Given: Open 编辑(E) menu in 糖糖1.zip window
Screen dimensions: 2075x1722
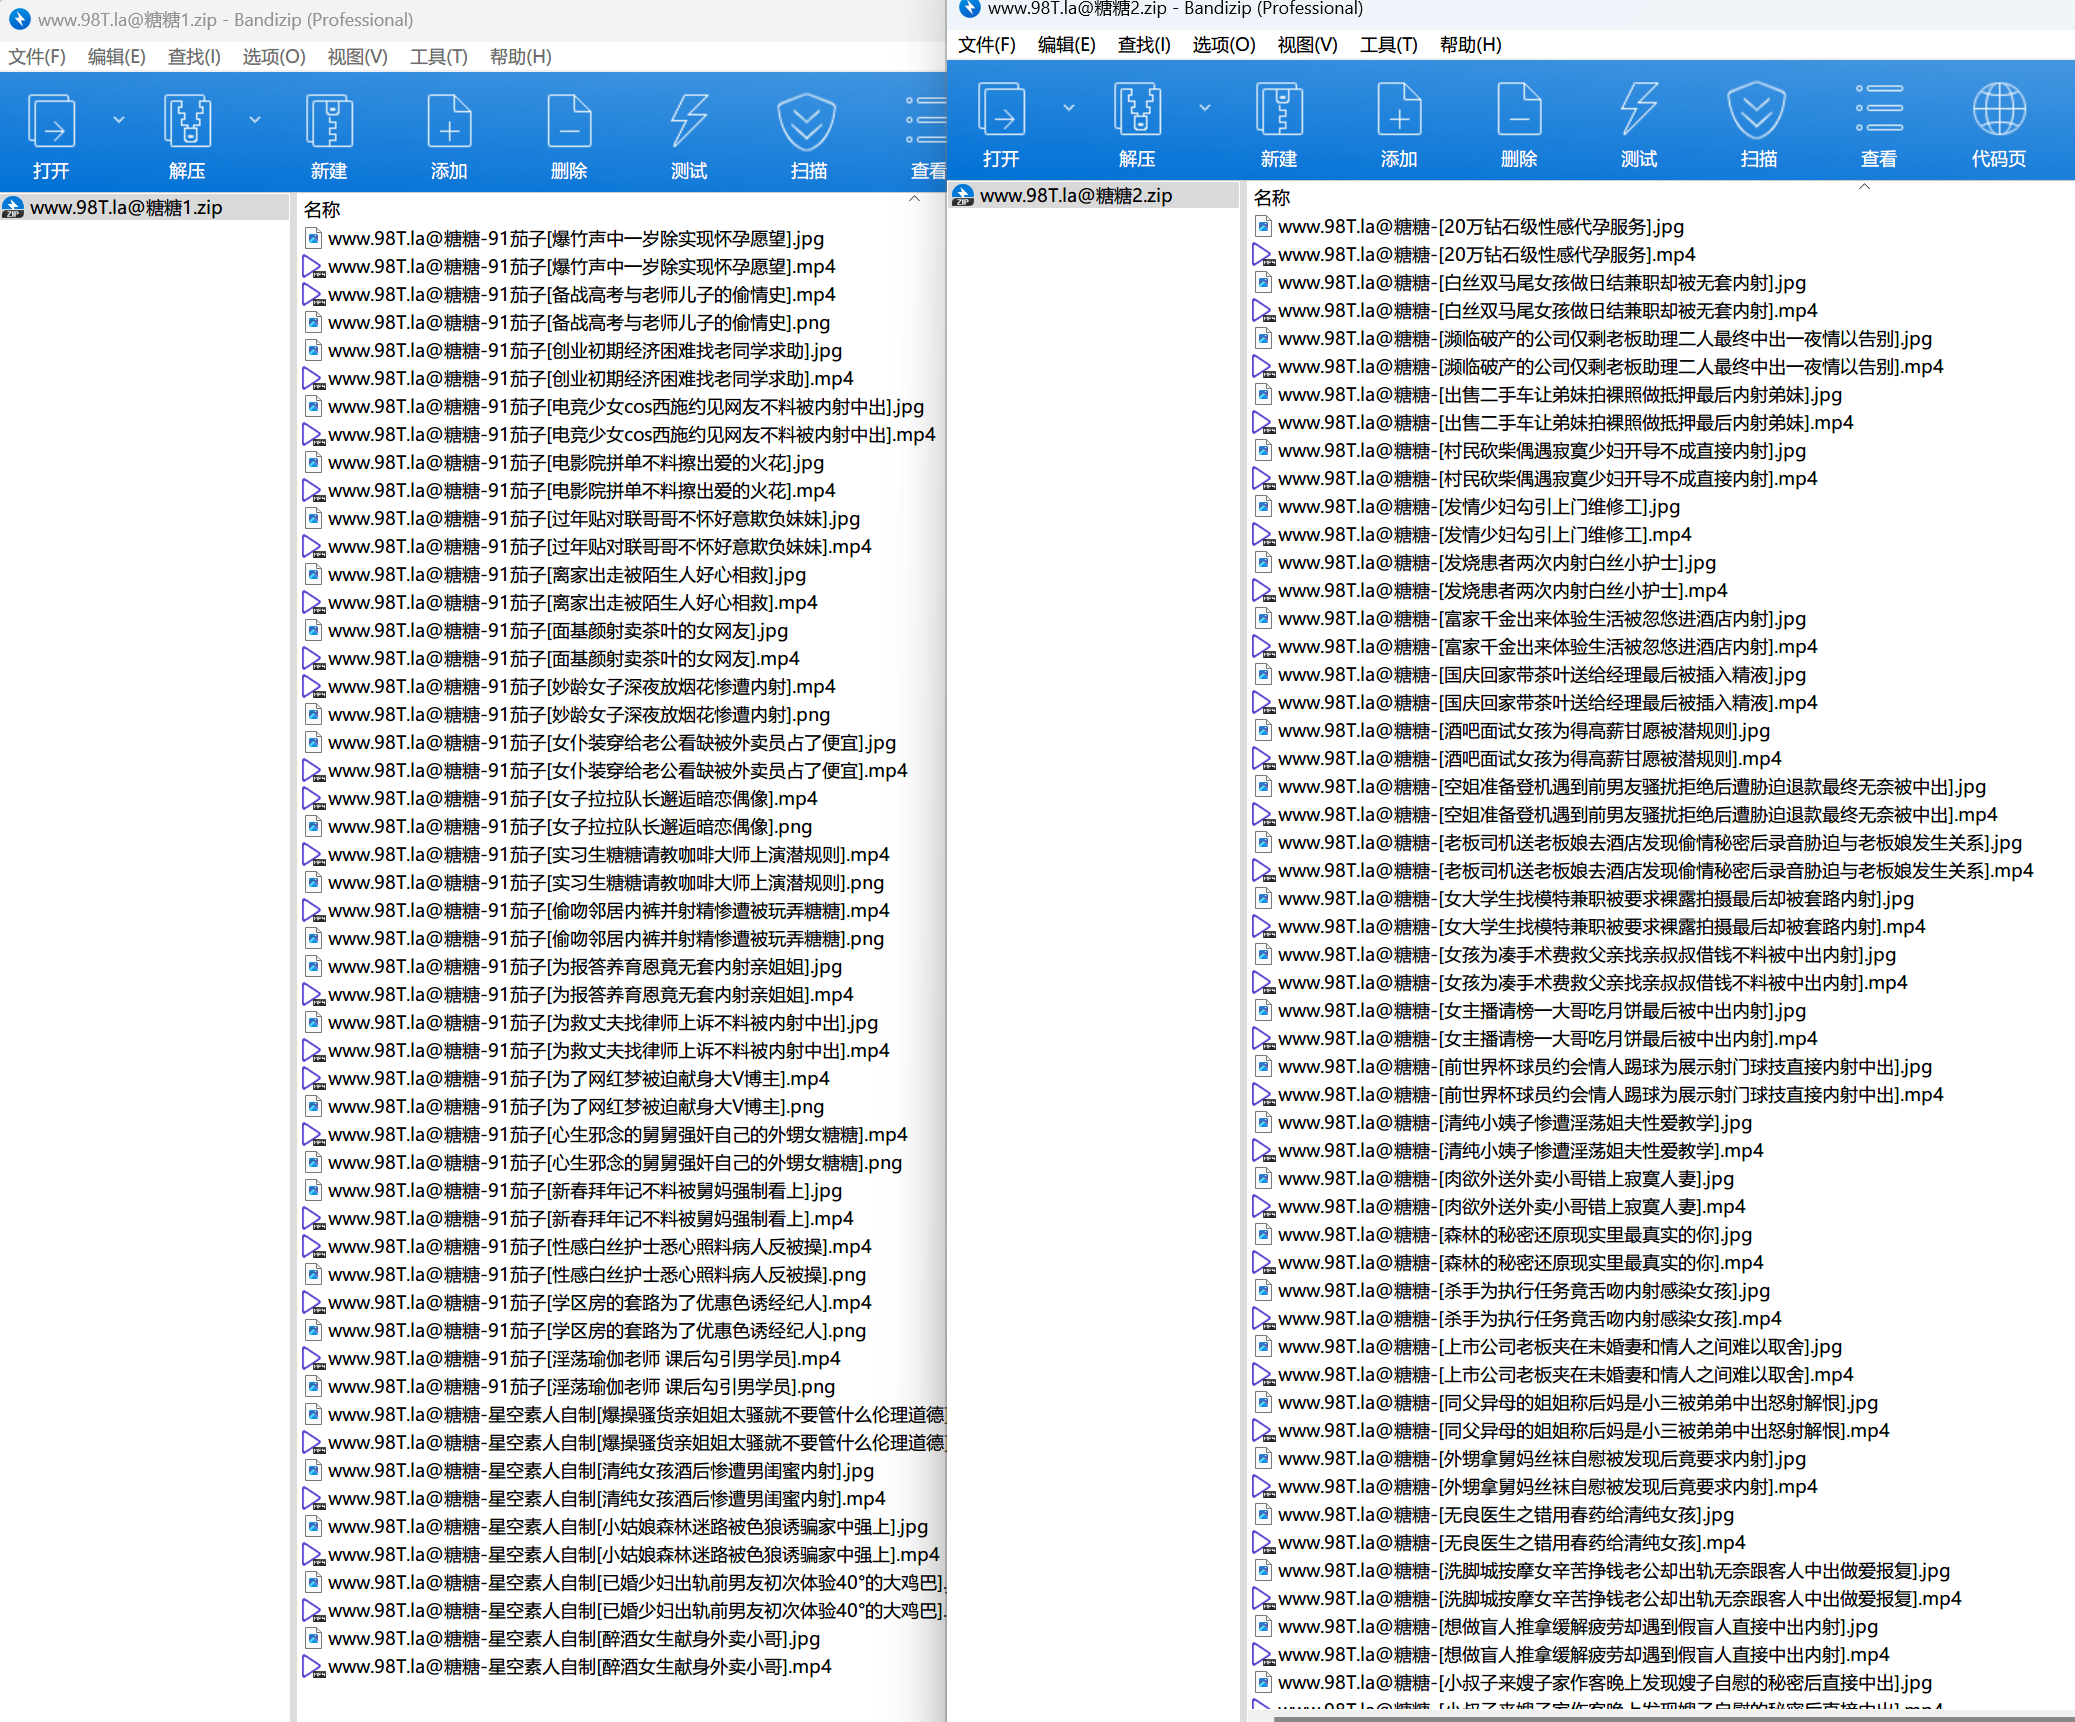Looking at the screenshot, I should pyautogui.click(x=117, y=57).
